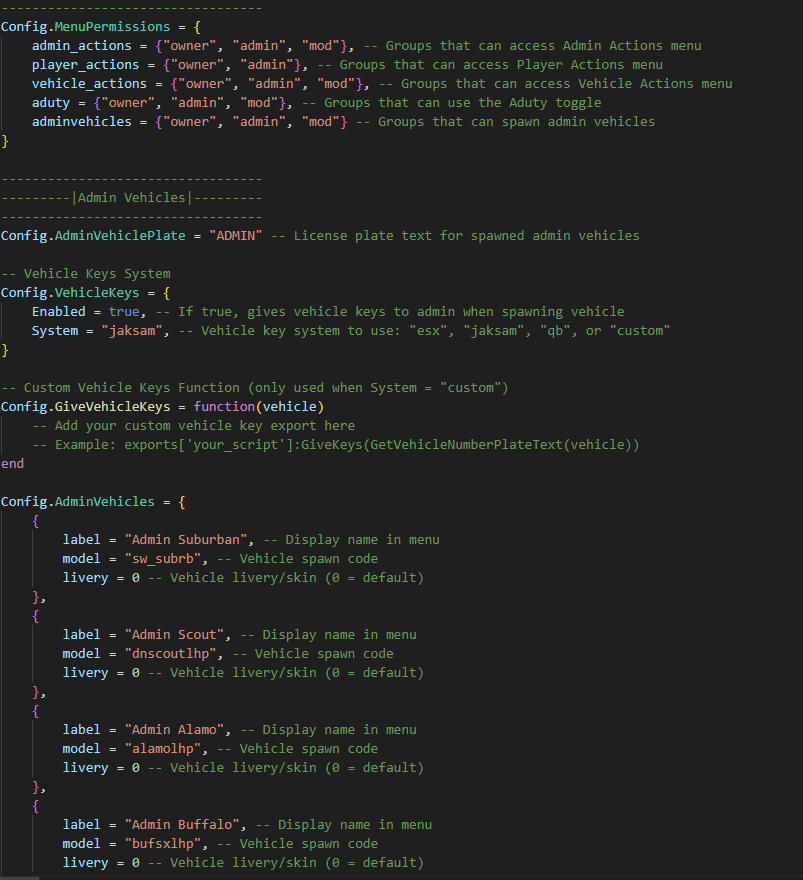The width and height of the screenshot is (803, 880).
Task: Click livery value 0 under Admin Suburban
Action: [x=136, y=578]
